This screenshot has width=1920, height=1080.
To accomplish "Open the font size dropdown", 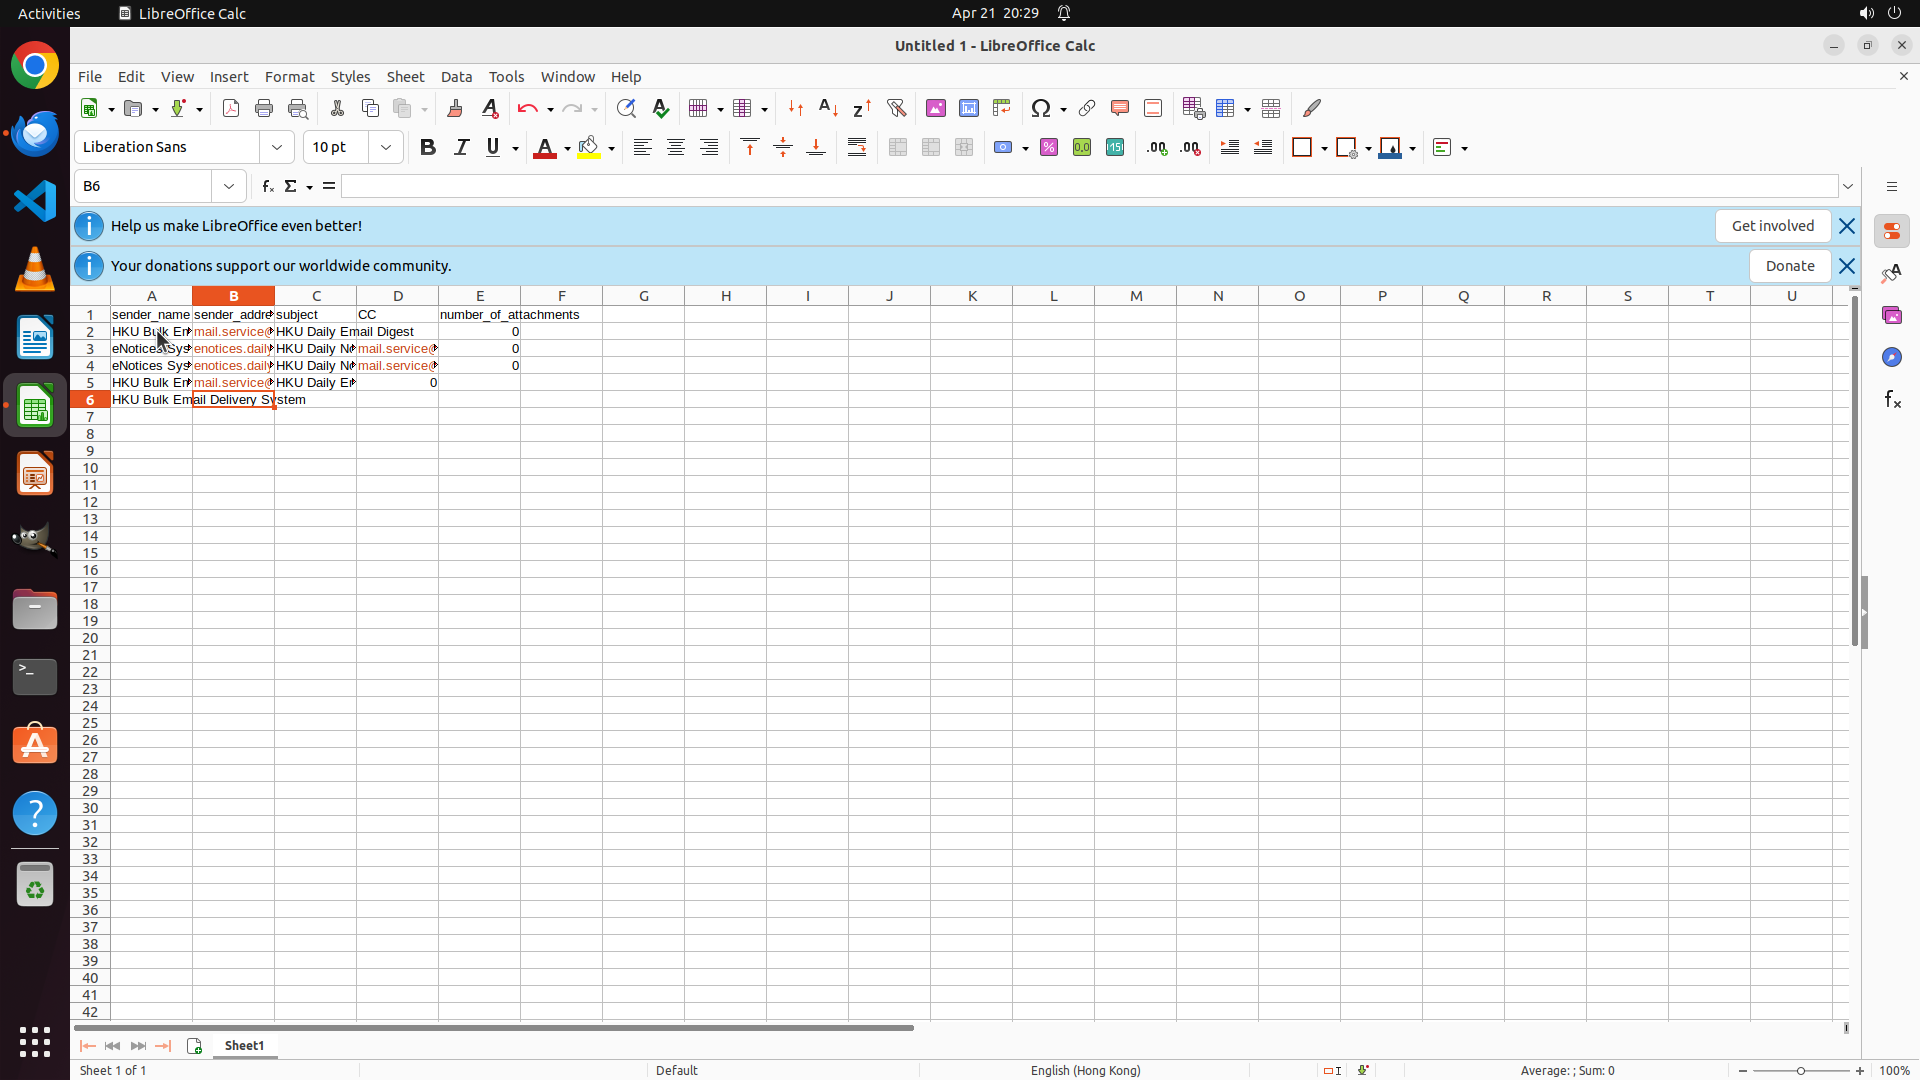I will coord(386,147).
